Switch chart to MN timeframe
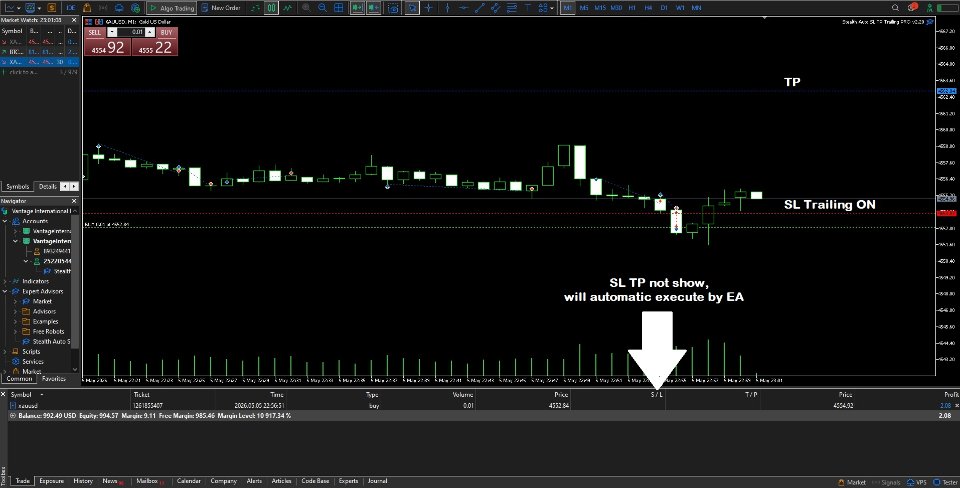The width and height of the screenshot is (960, 488). click(697, 8)
